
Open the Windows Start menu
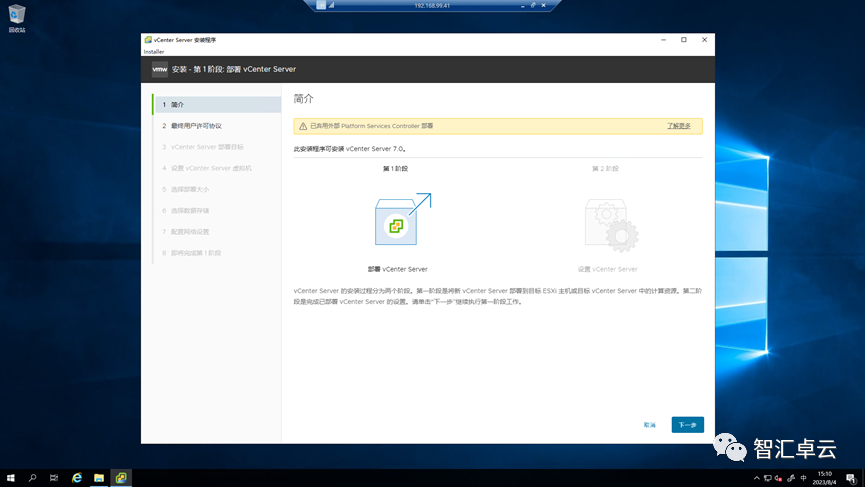pyautogui.click(x=10, y=478)
